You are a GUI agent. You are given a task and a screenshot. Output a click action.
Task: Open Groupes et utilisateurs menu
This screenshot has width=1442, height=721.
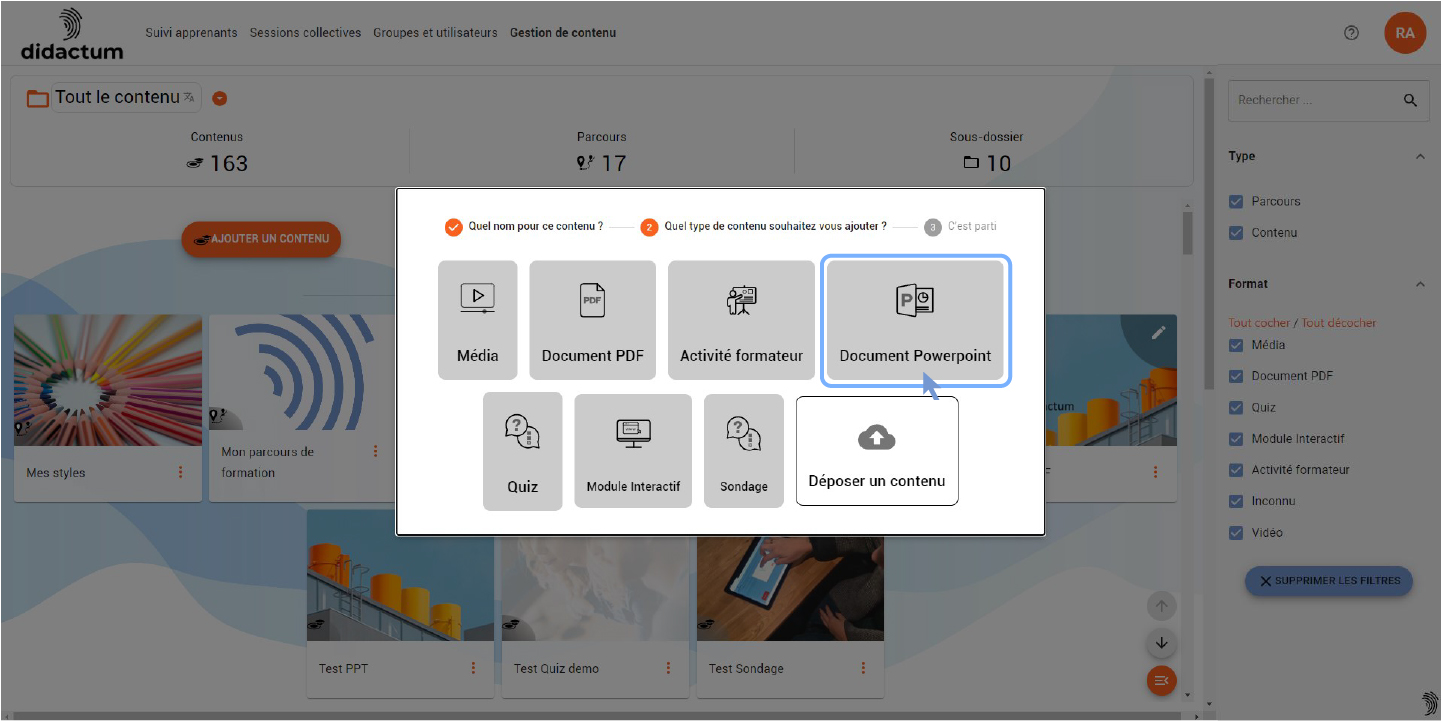(x=435, y=33)
